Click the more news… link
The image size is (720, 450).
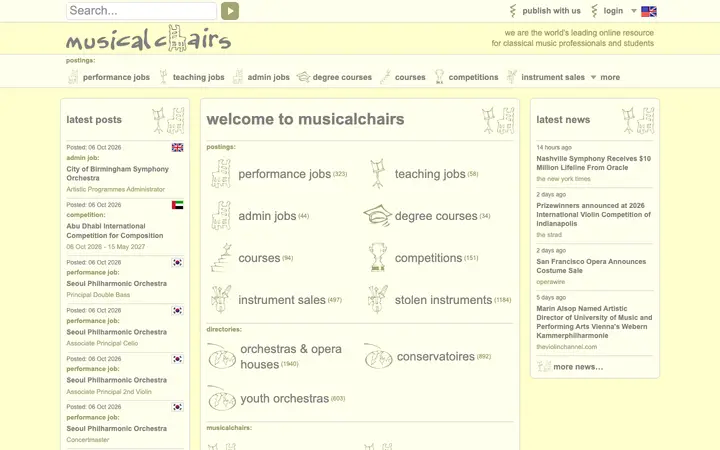click(578, 367)
